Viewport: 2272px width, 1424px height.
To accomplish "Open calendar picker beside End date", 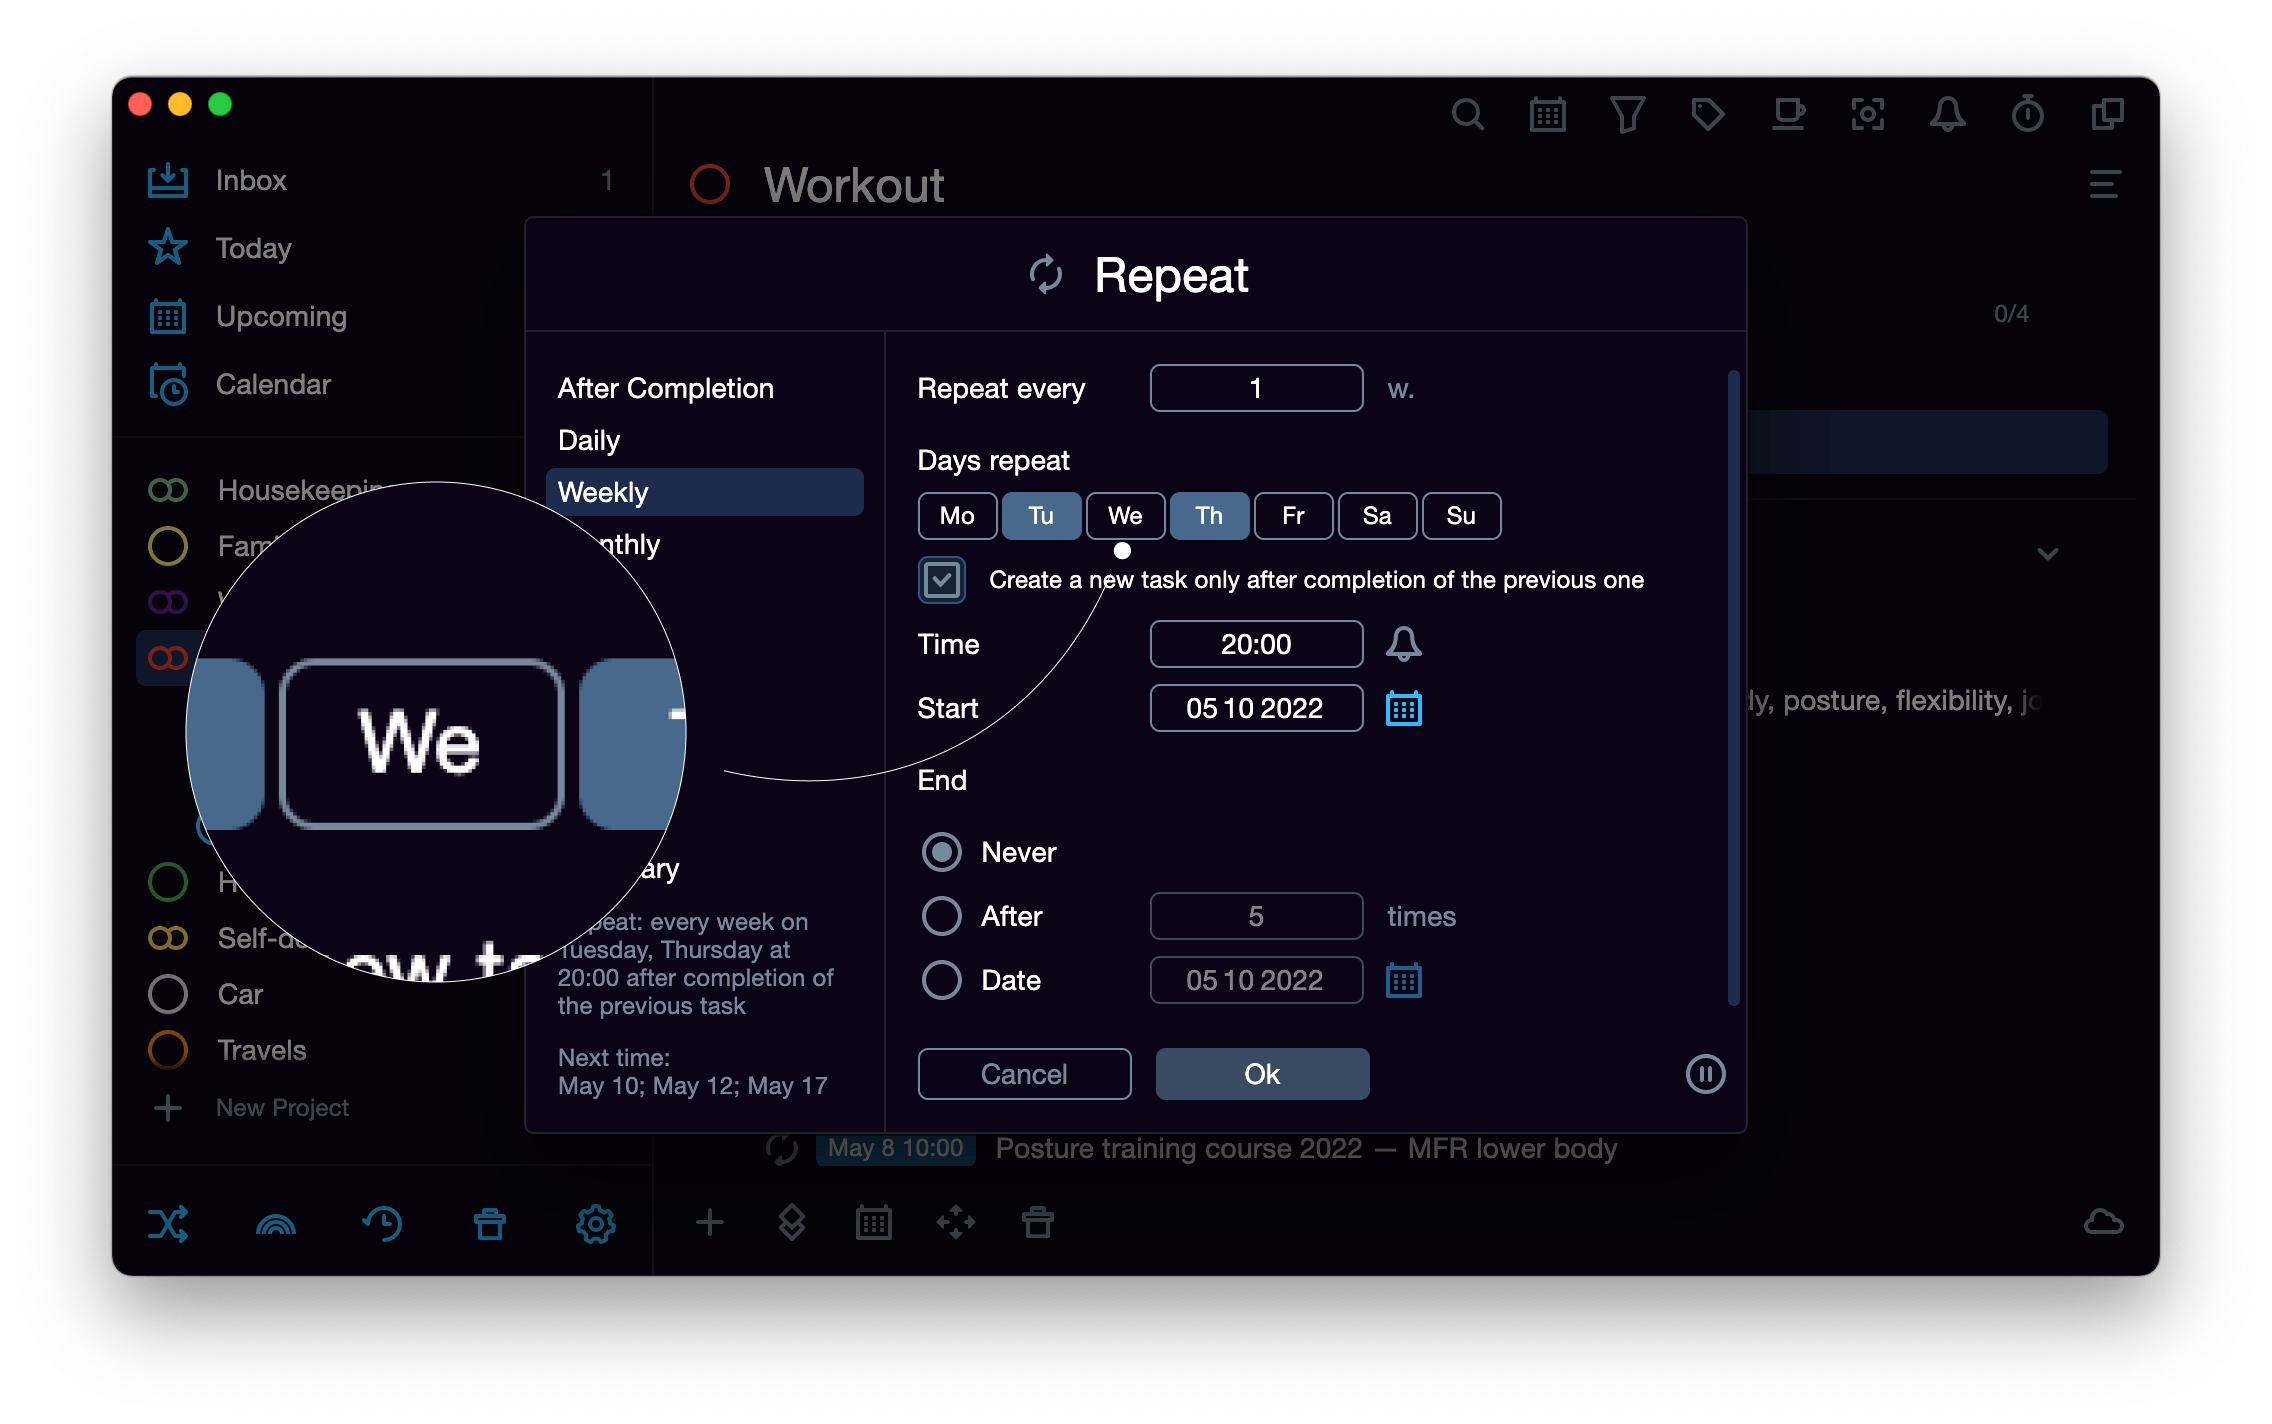I will [x=1404, y=980].
